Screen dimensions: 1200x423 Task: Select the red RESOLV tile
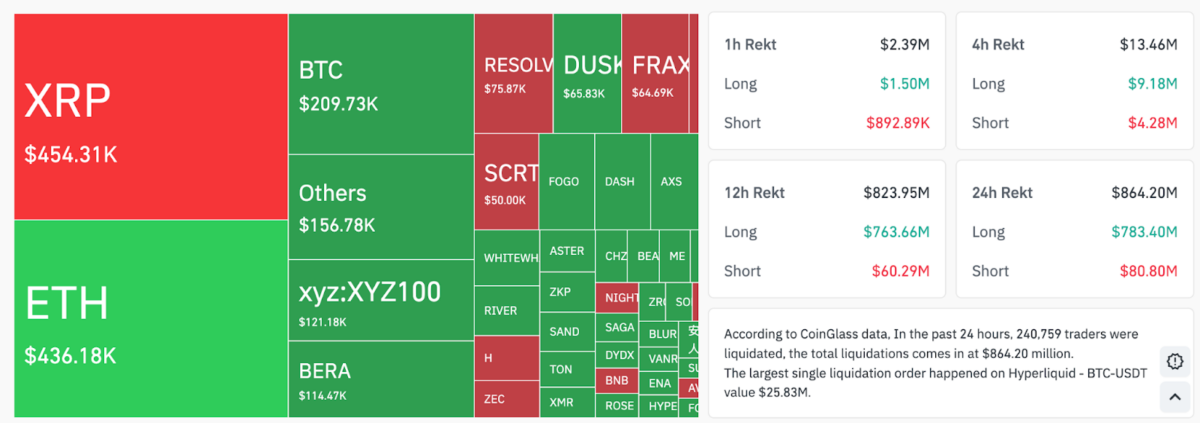pos(513,74)
